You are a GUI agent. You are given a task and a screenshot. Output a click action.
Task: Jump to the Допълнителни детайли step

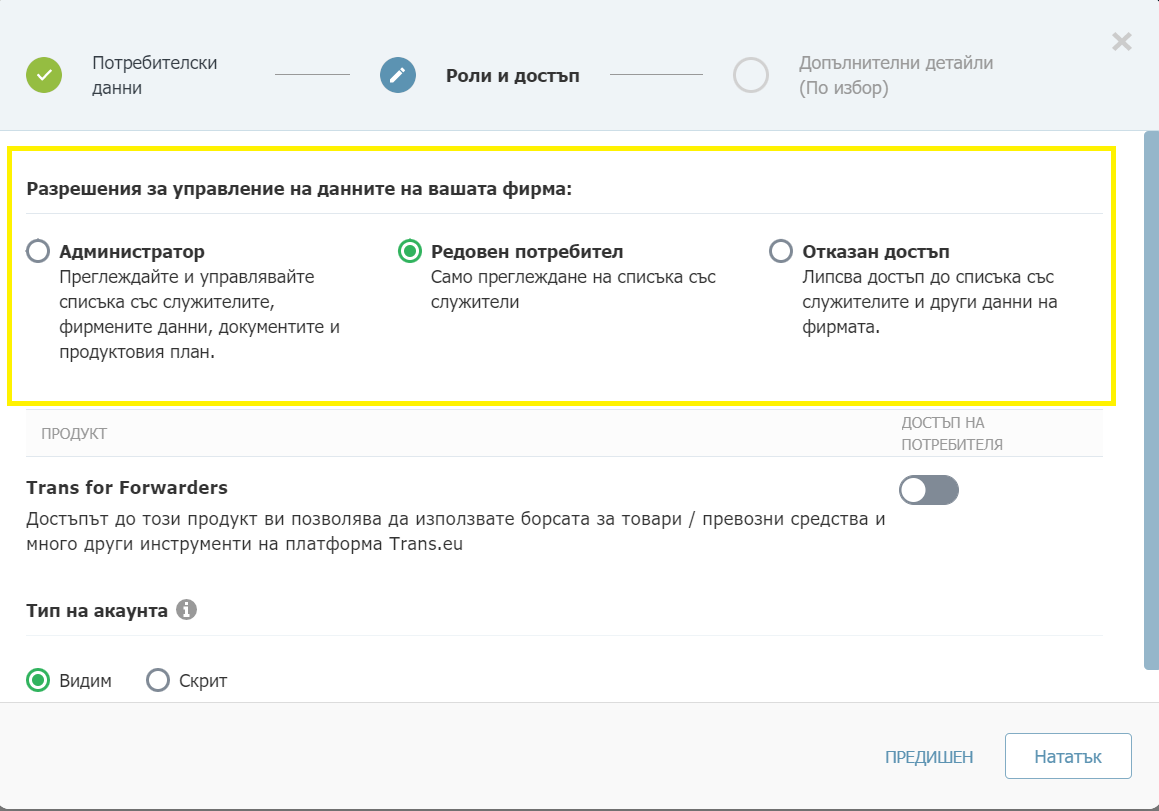pyautogui.click(x=895, y=75)
